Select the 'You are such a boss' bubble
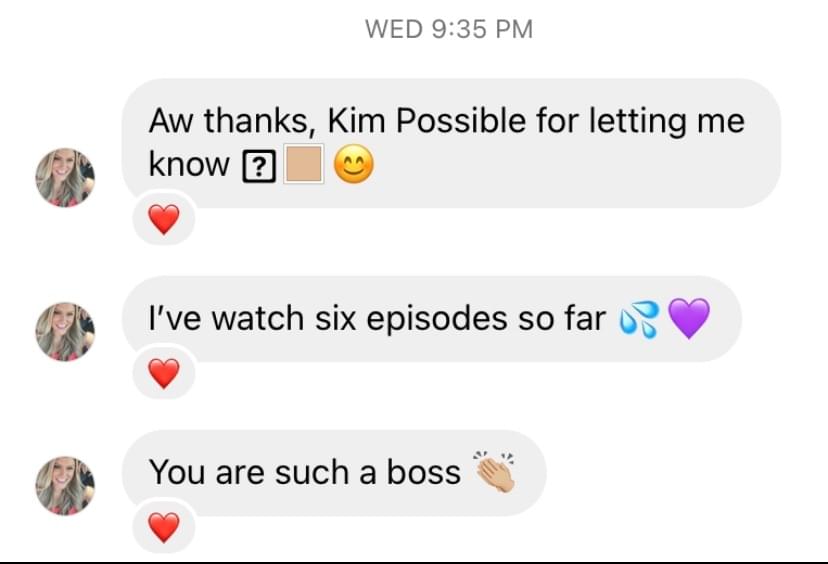Image resolution: width=828 pixels, height=564 pixels. coord(334,473)
